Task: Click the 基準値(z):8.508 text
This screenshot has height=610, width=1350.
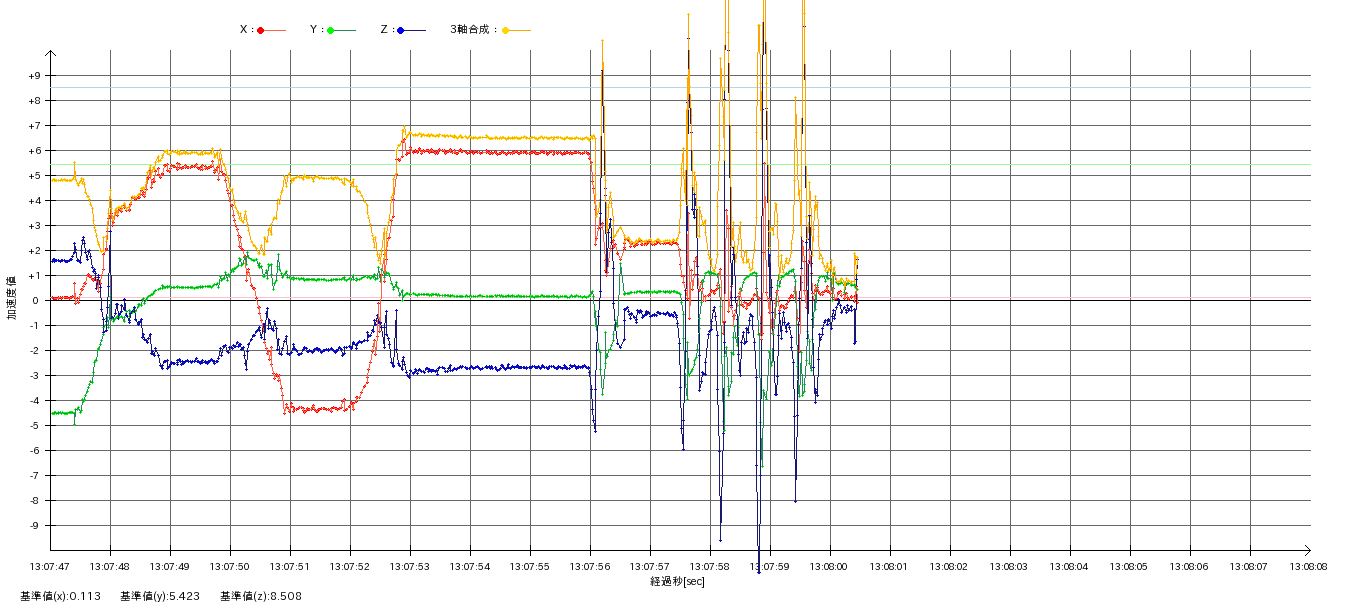Action: [261, 596]
